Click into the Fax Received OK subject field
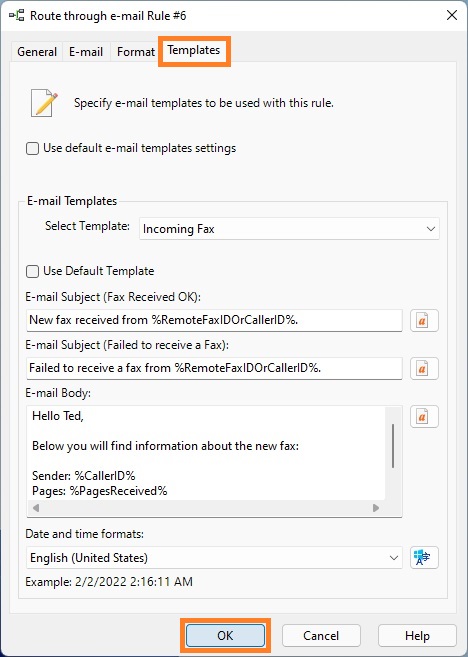 coord(214,321)
